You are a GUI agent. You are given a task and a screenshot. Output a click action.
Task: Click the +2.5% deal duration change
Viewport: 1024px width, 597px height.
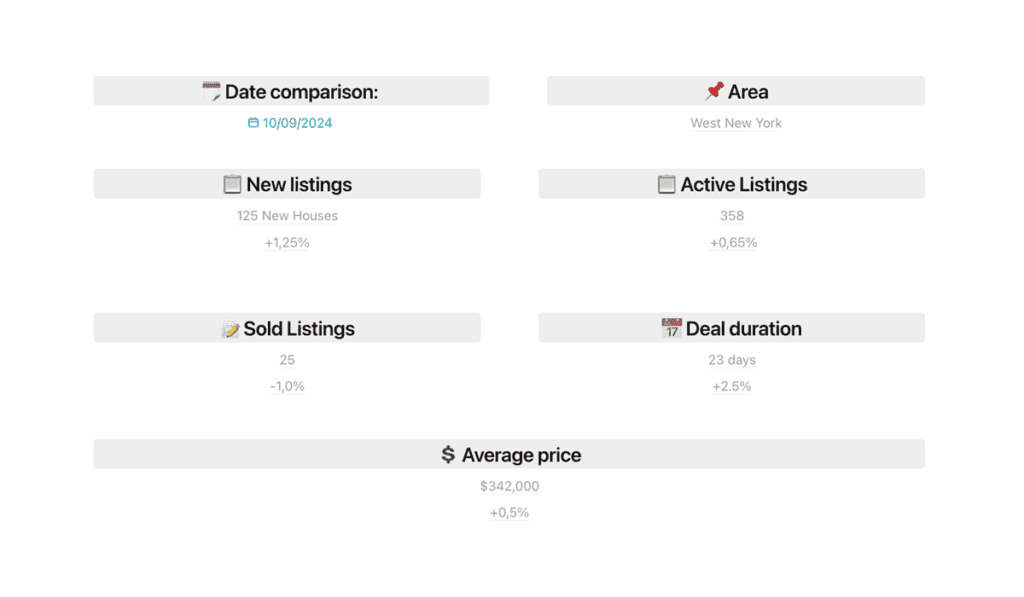[731, 386]
